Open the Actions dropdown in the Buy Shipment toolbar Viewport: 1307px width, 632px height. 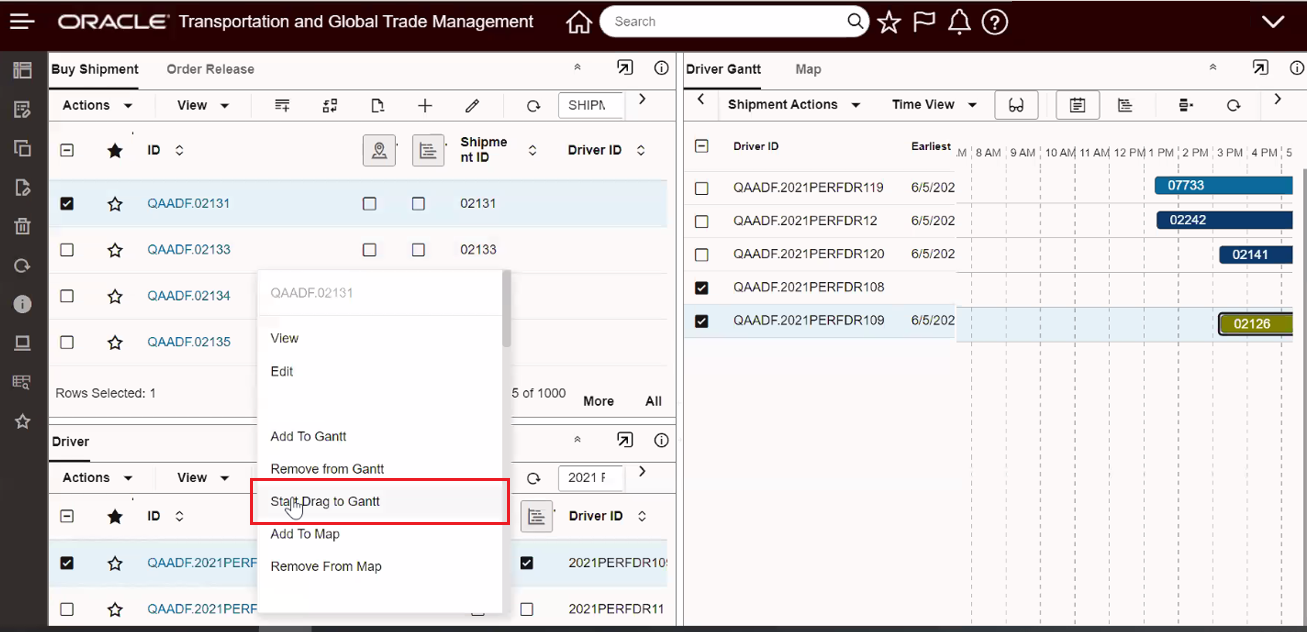tap(97, 105)
